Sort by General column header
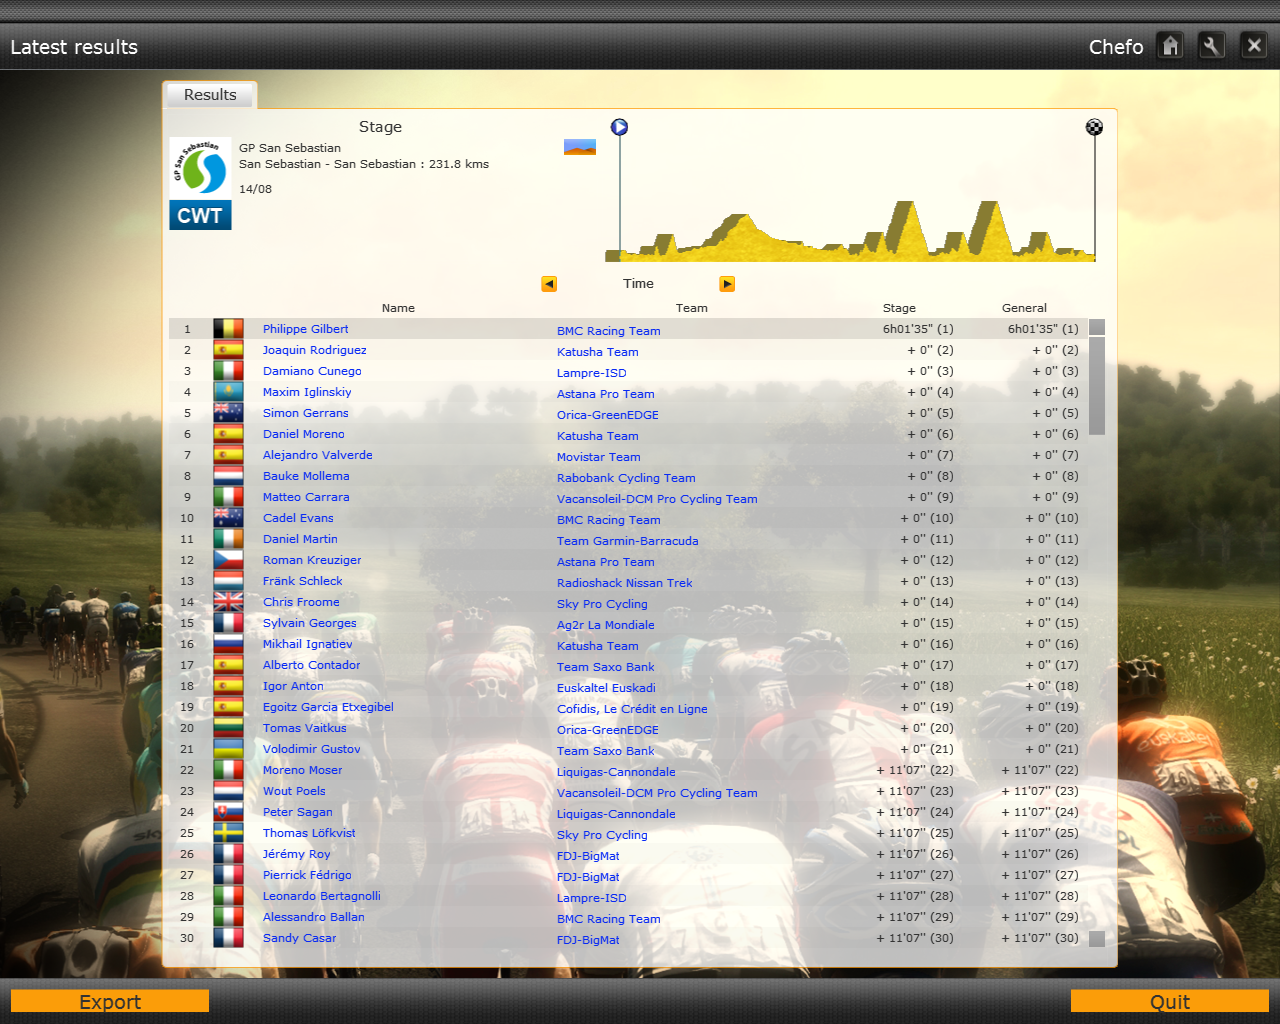This screenshot has width=1280, height=1024. click(x=1024, y=308)
